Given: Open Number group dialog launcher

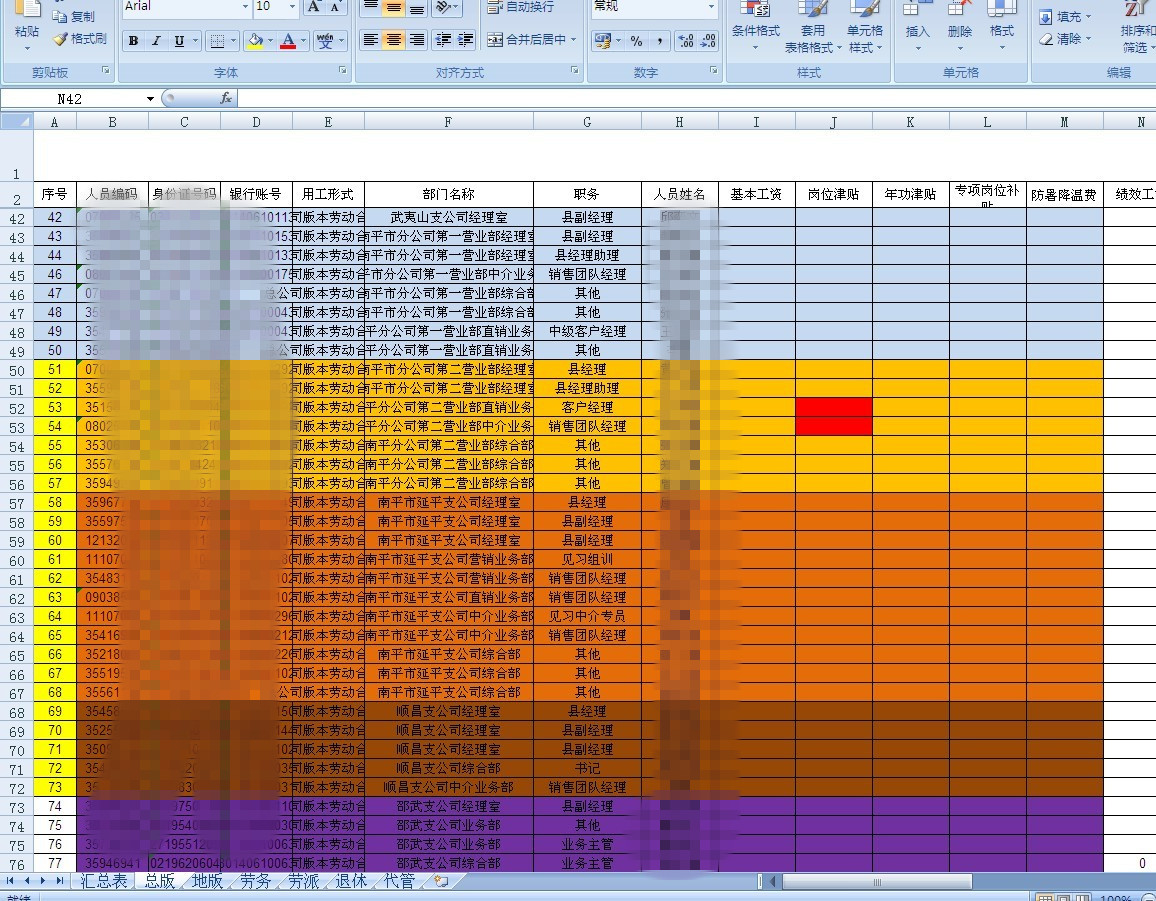Looking at the screenshot, I should point(714,71).
